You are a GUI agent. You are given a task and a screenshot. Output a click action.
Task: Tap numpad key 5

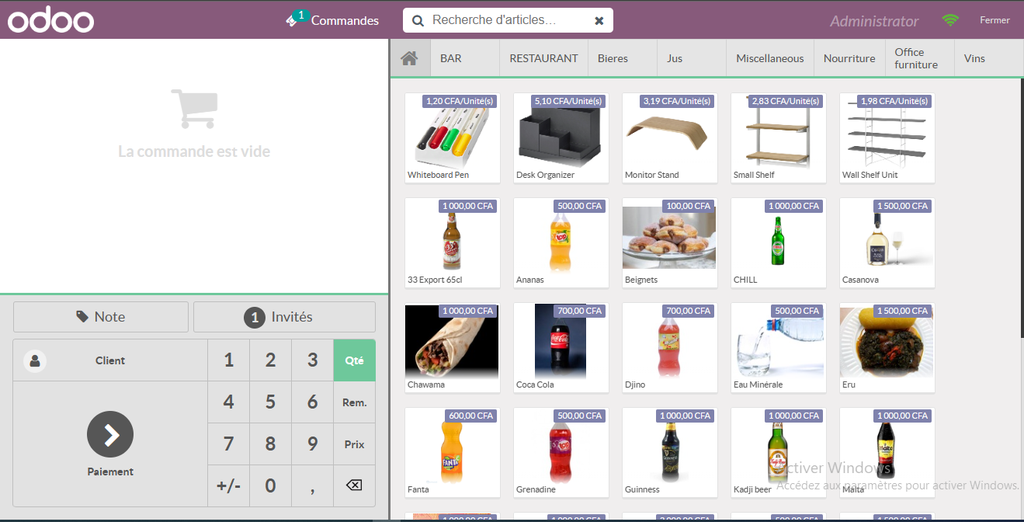[x=270, y=402]
